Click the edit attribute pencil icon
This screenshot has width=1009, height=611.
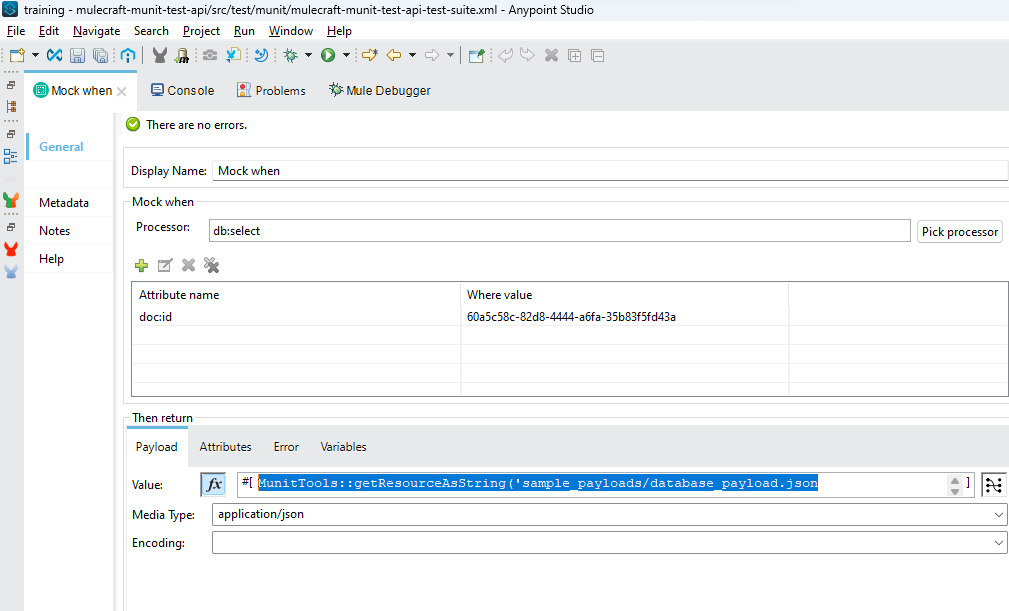(165, 265)
